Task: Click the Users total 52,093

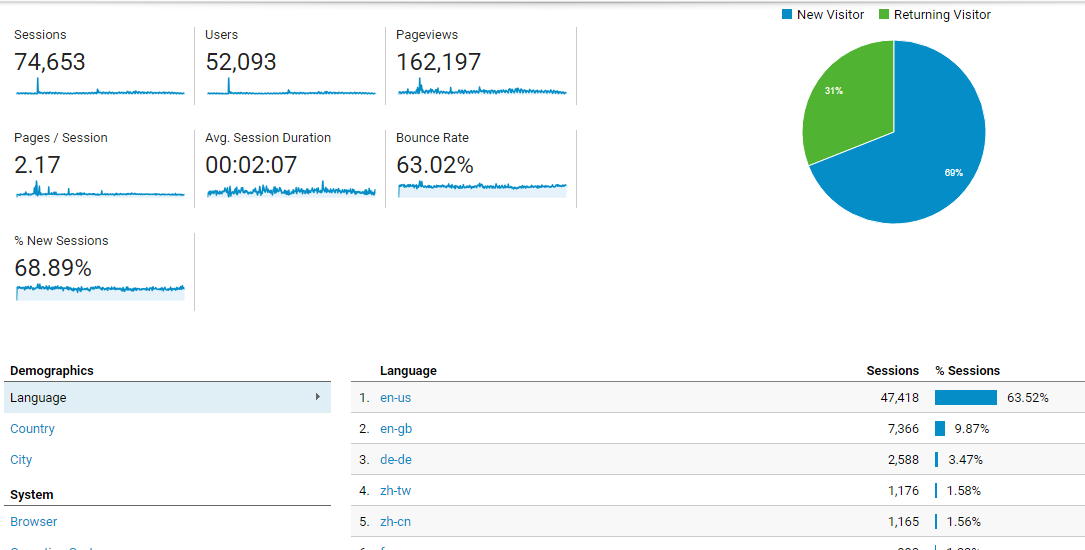Action: pos(241,62)
